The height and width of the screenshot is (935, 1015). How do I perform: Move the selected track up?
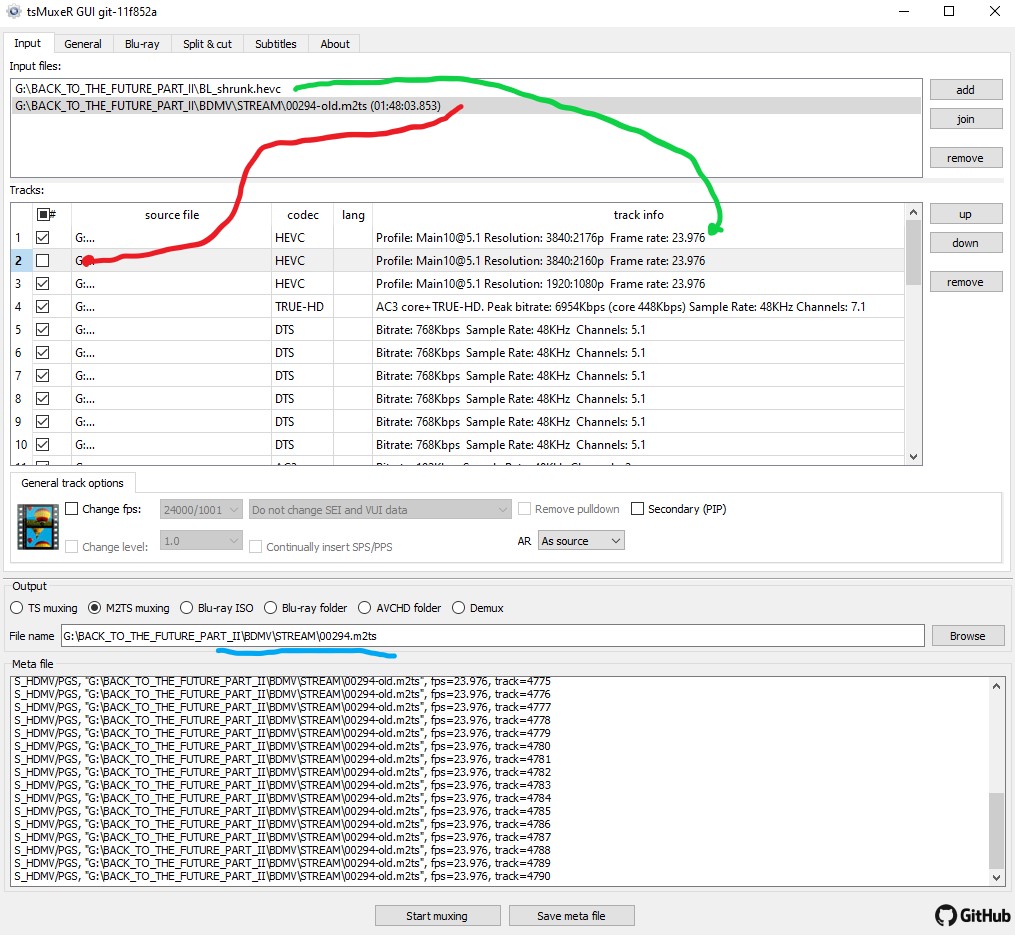(965, 214)
